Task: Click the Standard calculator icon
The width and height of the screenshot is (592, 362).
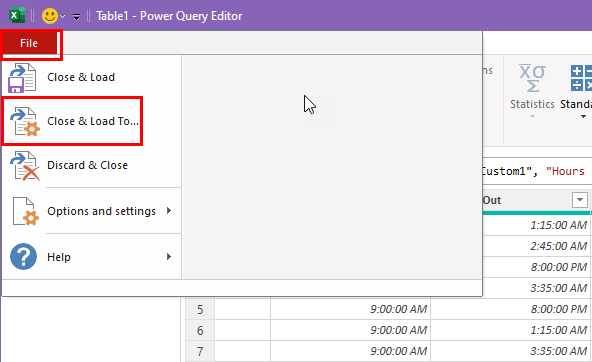Action: [581, 78]
